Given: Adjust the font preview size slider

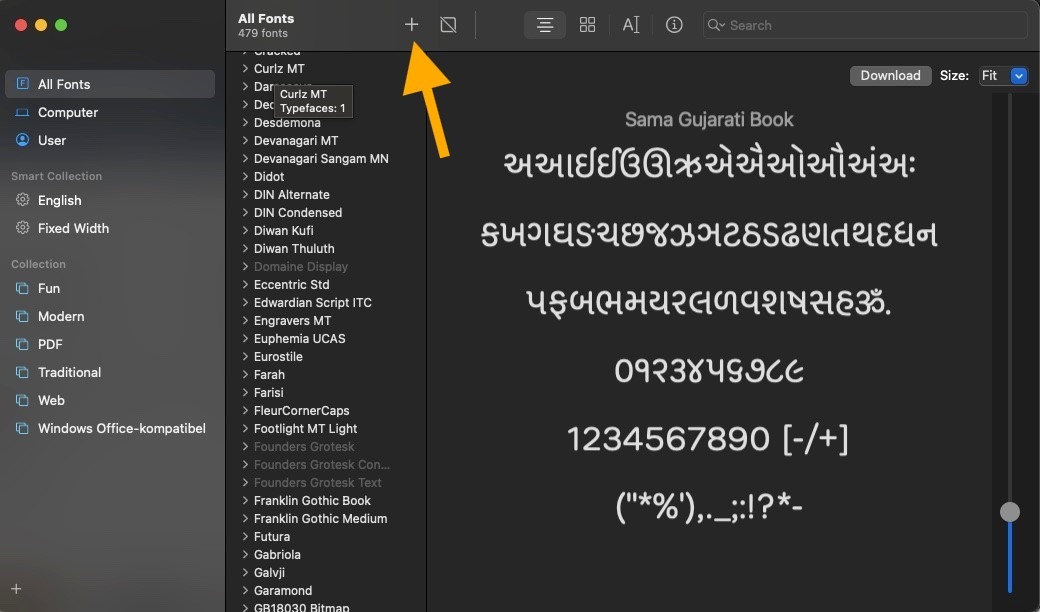Looking at the screenshot, I should tap(1009, 511).
